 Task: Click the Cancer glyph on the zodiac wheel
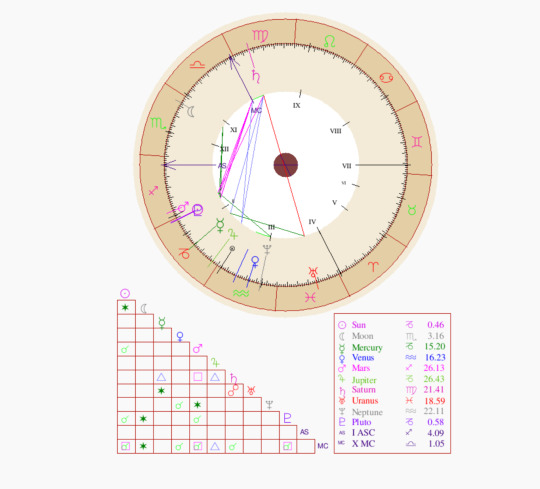pos(386,77)
